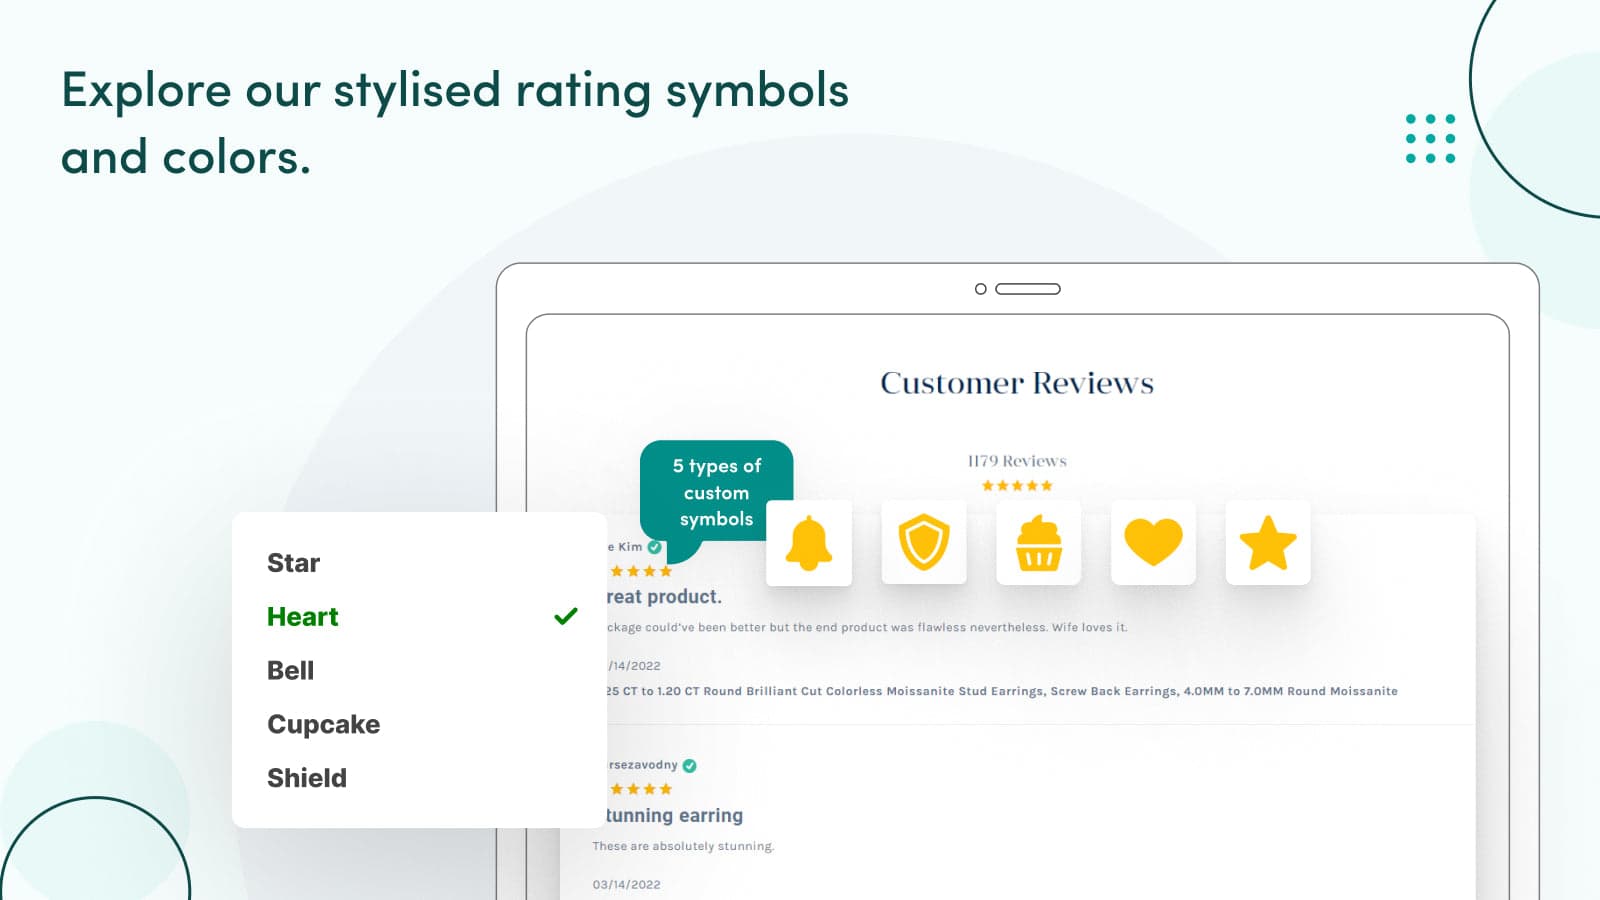This screenshot has height=900, width=1600.
Task: Select the heart rating symbol icon
Action: point(1153,543)
